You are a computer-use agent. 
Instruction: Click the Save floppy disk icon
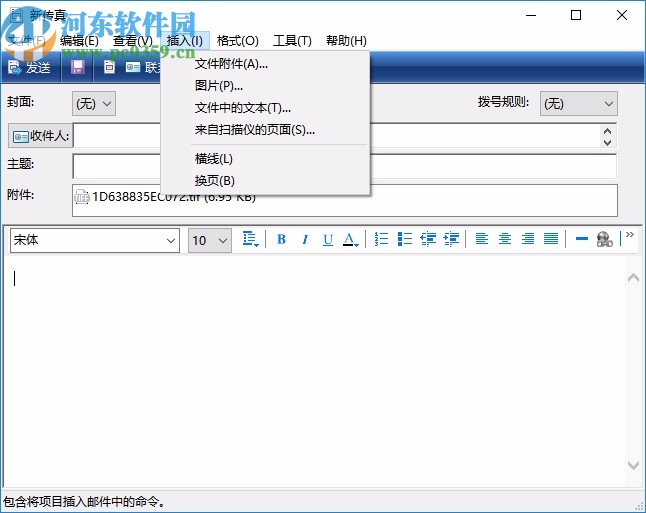coord(77,67)
